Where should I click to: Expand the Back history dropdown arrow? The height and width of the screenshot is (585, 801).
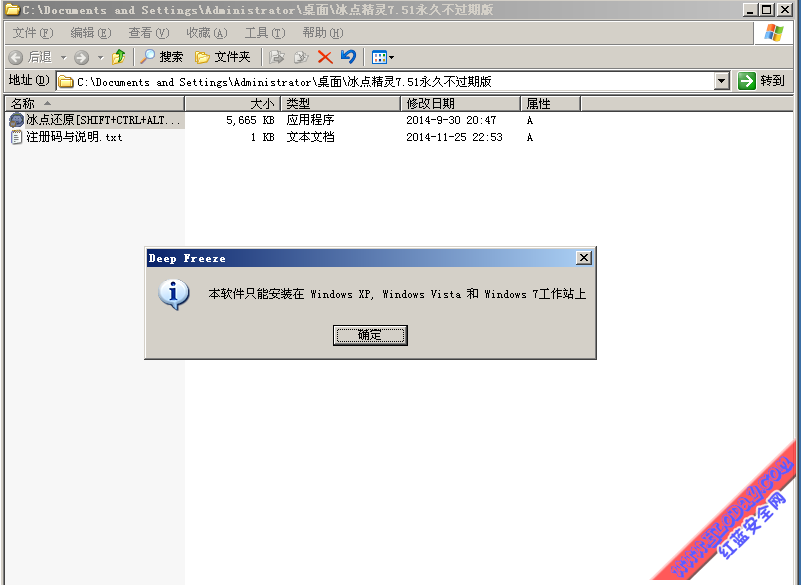pyautogui.click(x=64, y=58)
